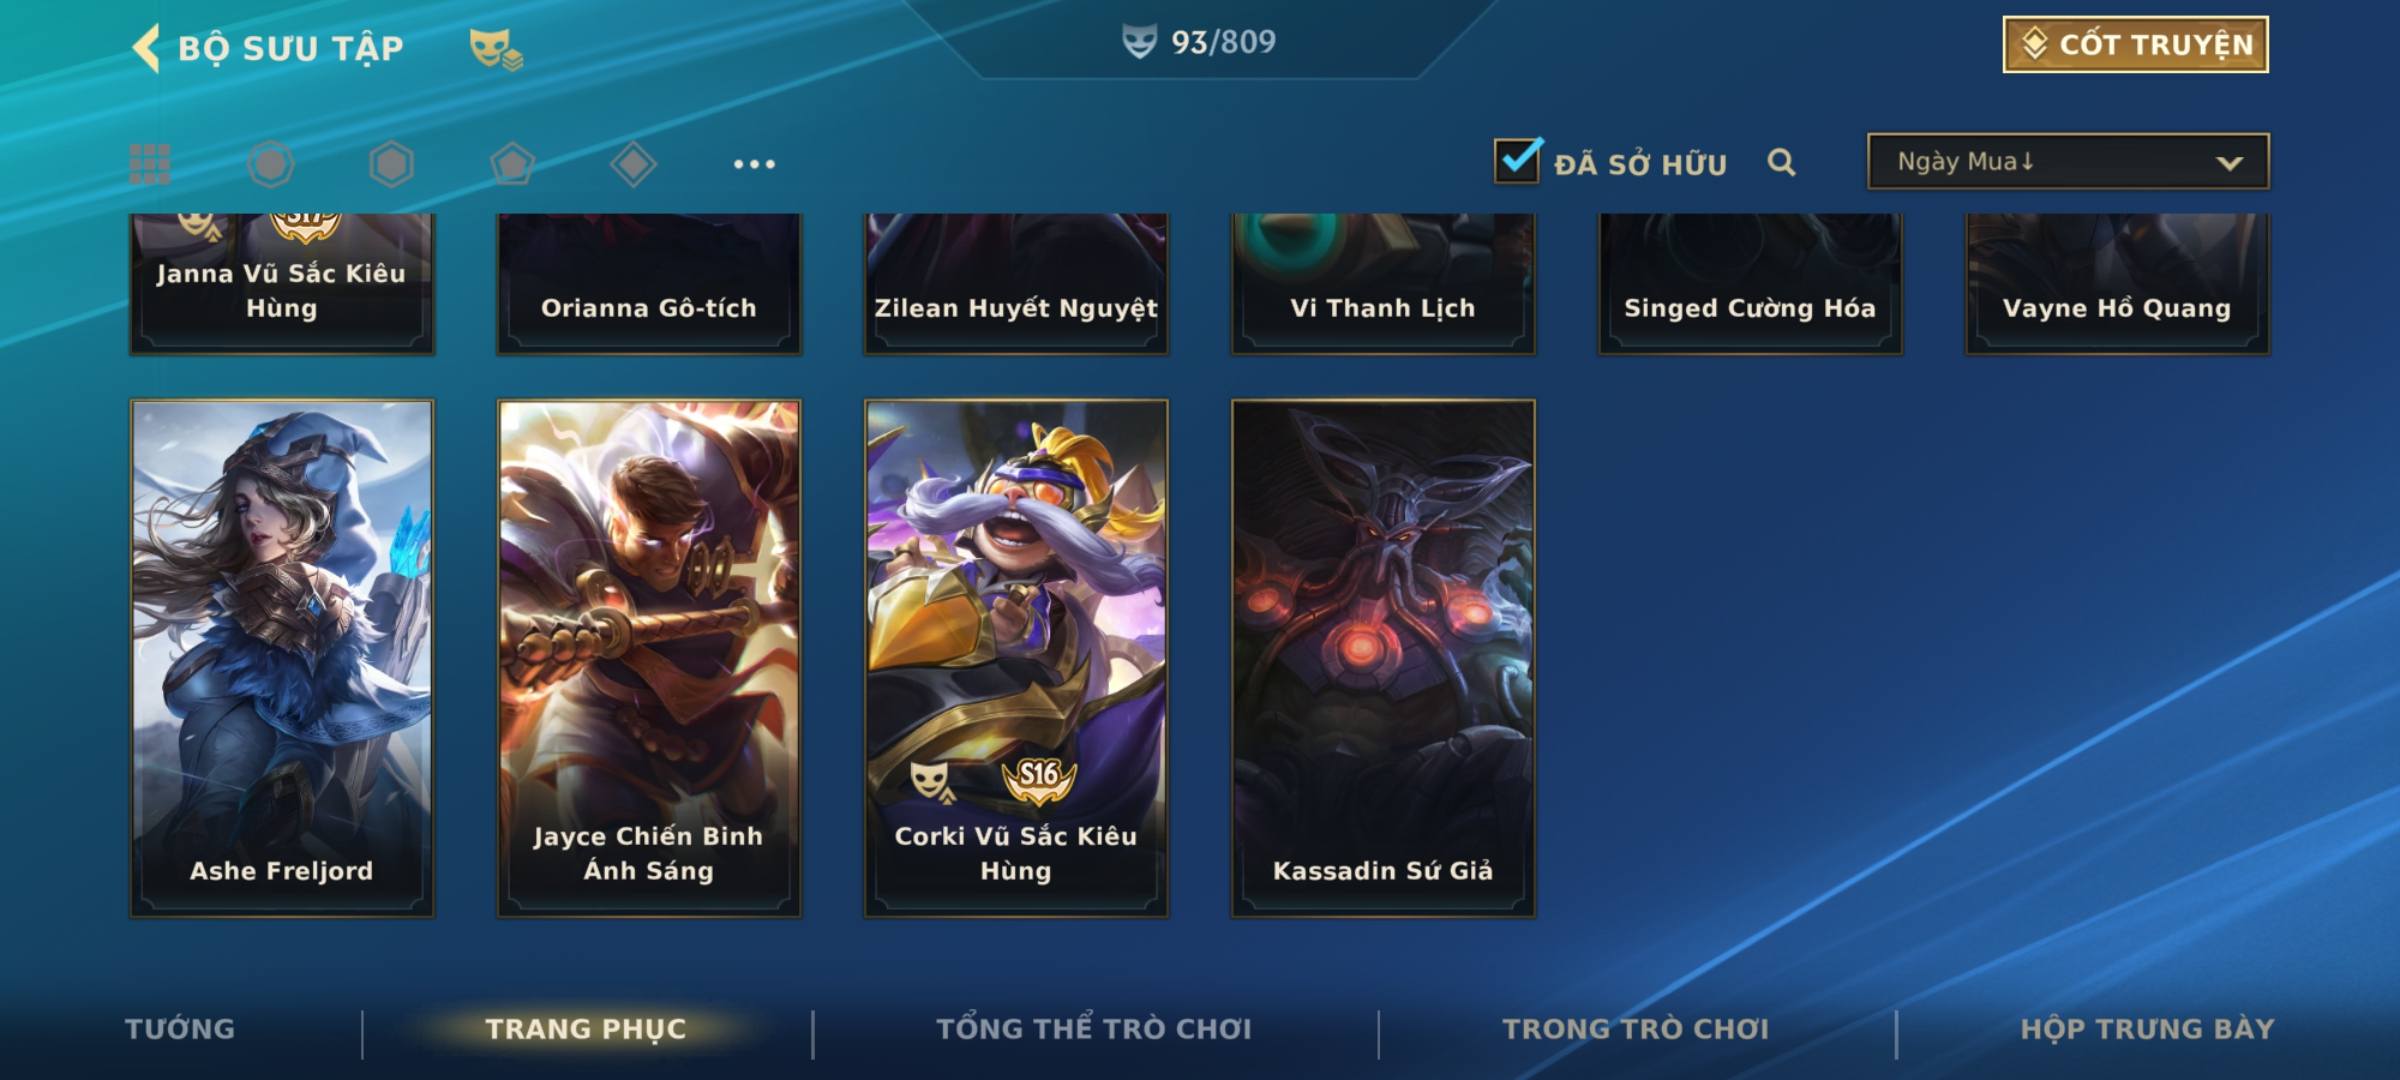Viewport: 2400px width, 1080px height.
Task: Select the pentagon rarity filter icon
Action: click(x=512, y=164)
